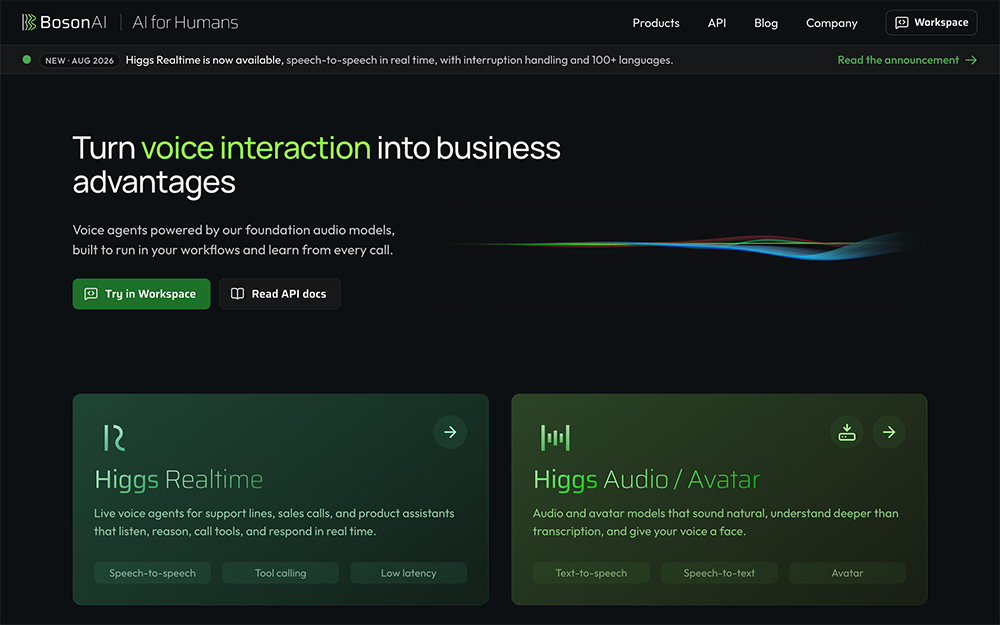Click the AI for Humans tagline

(185, 22)
